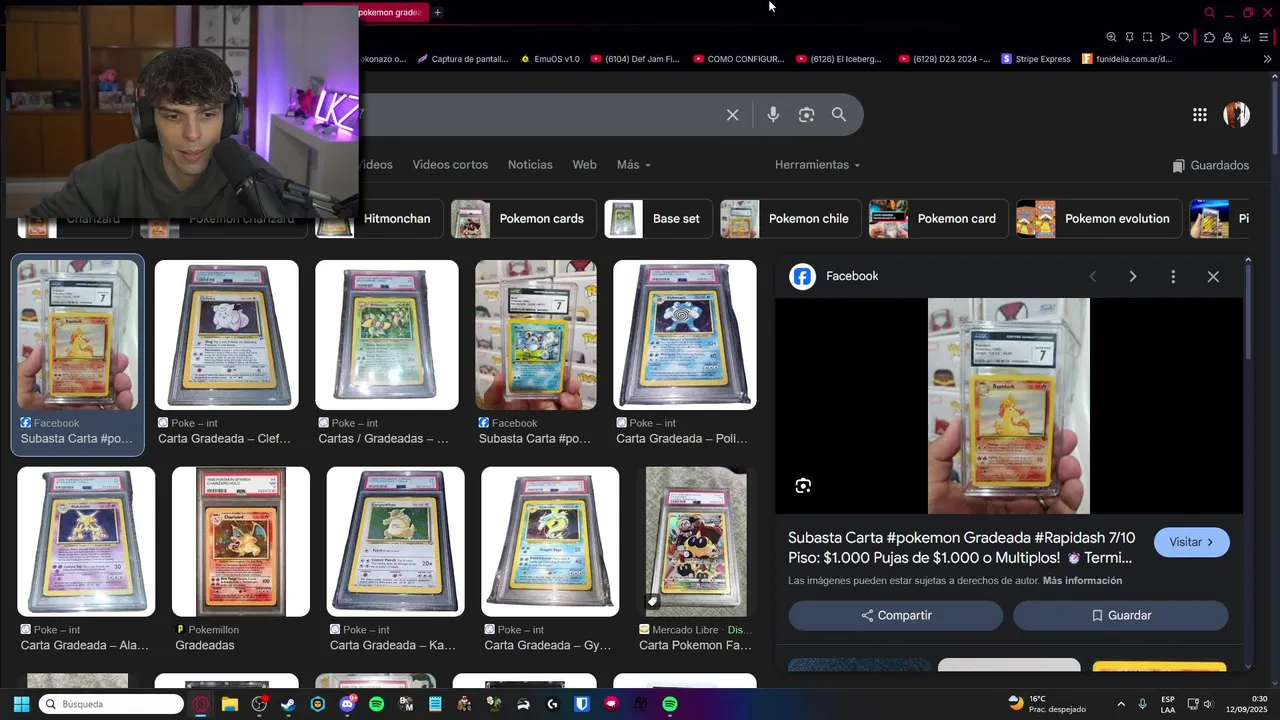Open the funidelia.com.ar bookmark

tap(1126, 59)
